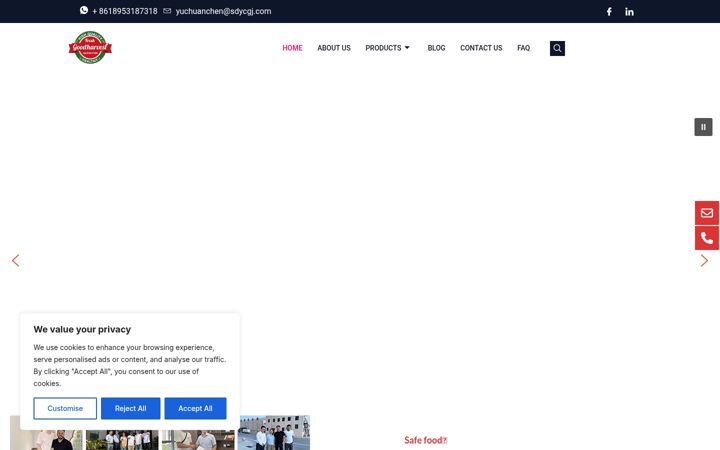Click the Safe food heading
This screenshot has height=450, width=720.
[425, 440]
